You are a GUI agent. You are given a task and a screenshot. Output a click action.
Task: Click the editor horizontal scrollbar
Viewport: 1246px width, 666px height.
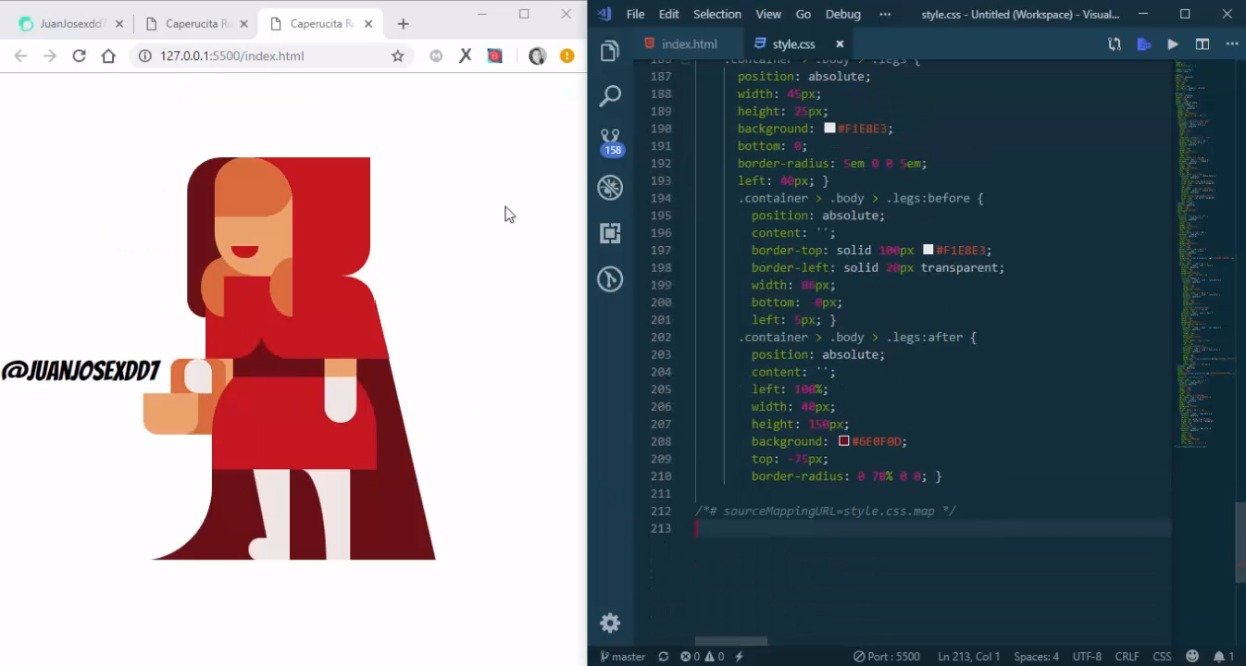(x=731, y=641)
